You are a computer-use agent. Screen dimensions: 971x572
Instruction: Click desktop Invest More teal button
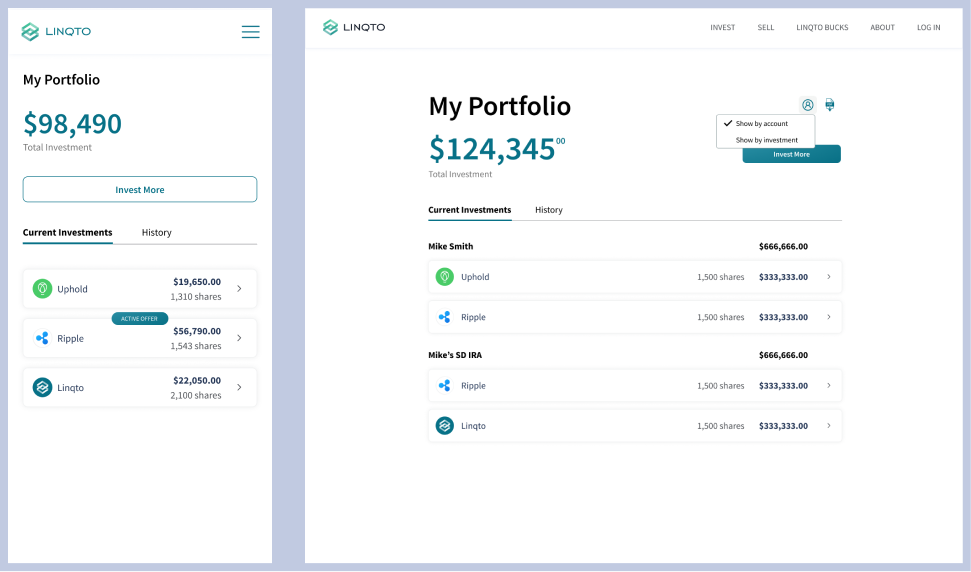[x=791, y=154]
